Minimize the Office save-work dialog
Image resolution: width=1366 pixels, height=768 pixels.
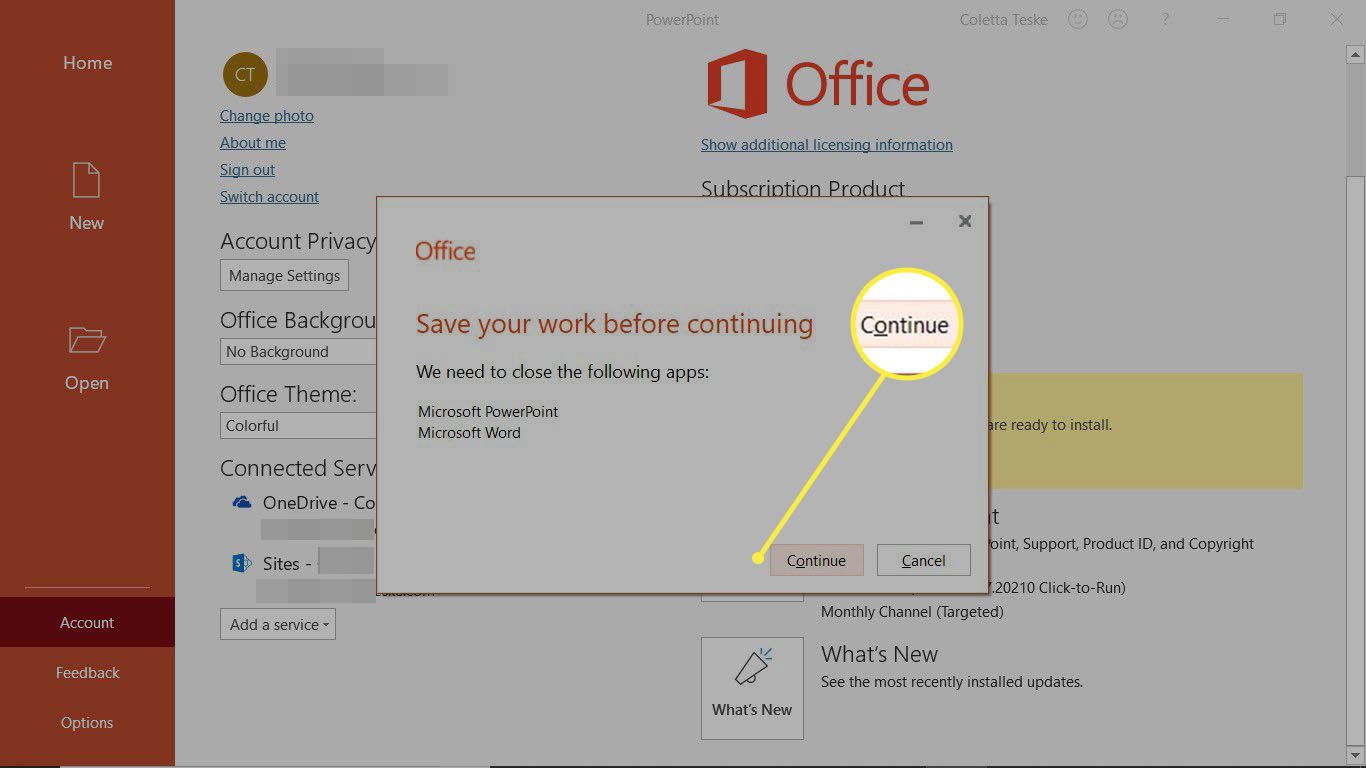(916, 222)
